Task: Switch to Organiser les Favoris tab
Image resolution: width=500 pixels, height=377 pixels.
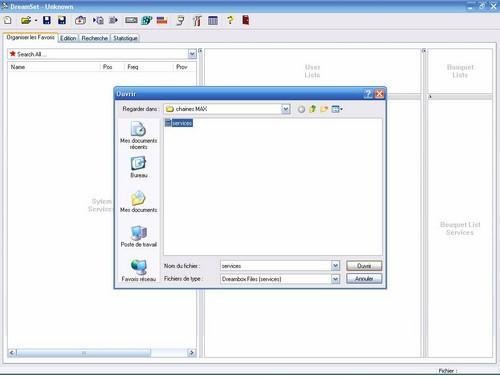Action: coord(30,38)
